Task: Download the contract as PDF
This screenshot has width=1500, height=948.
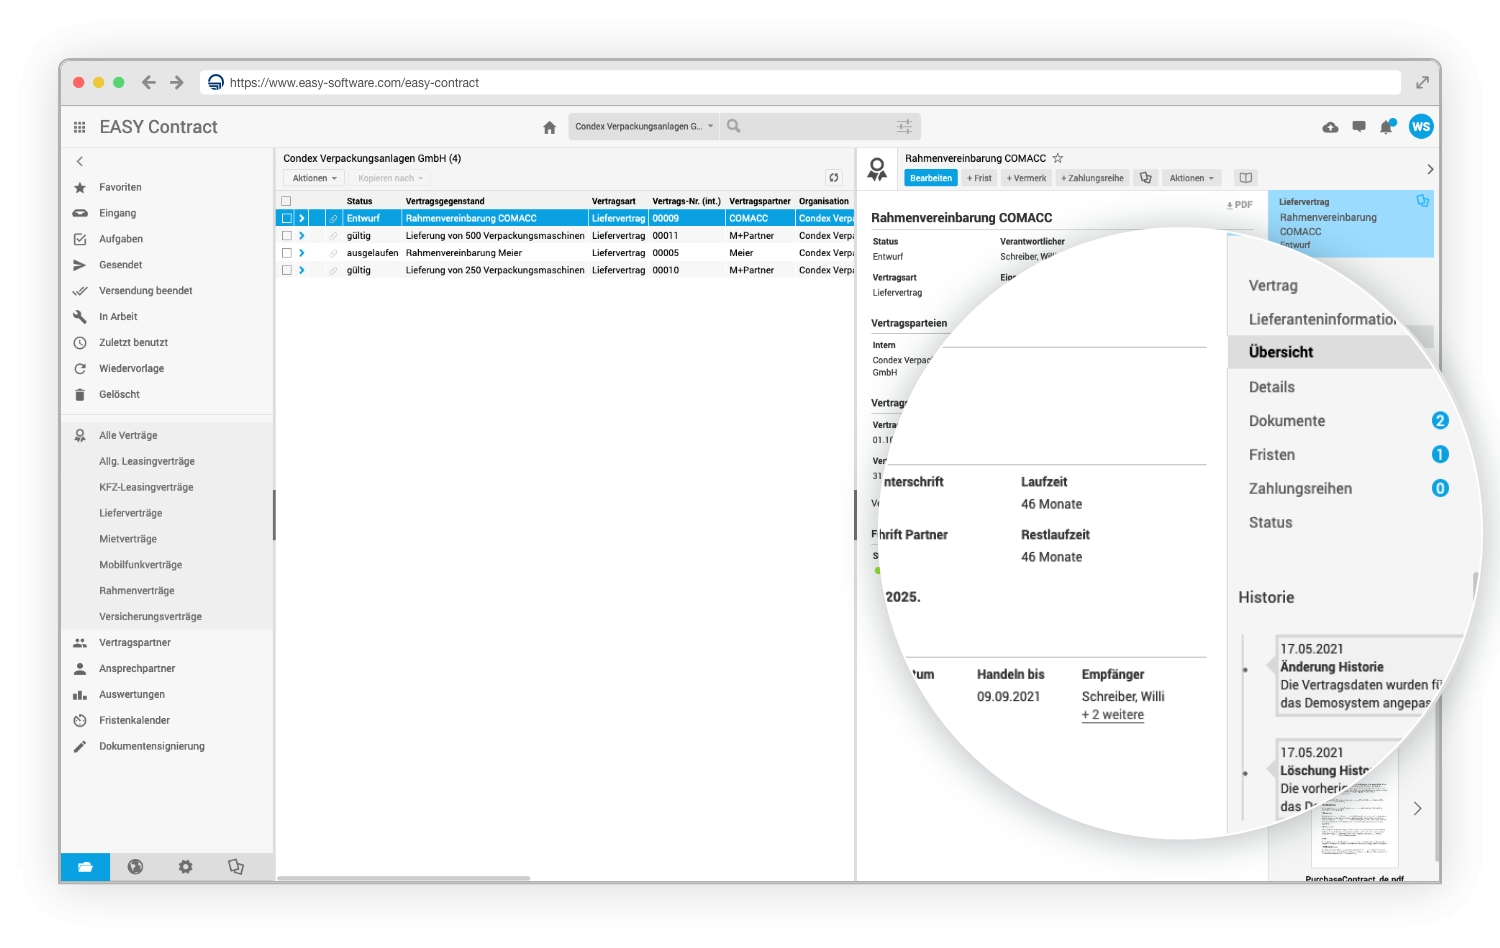Action: pyautogui.click(x=1240, y=205)
